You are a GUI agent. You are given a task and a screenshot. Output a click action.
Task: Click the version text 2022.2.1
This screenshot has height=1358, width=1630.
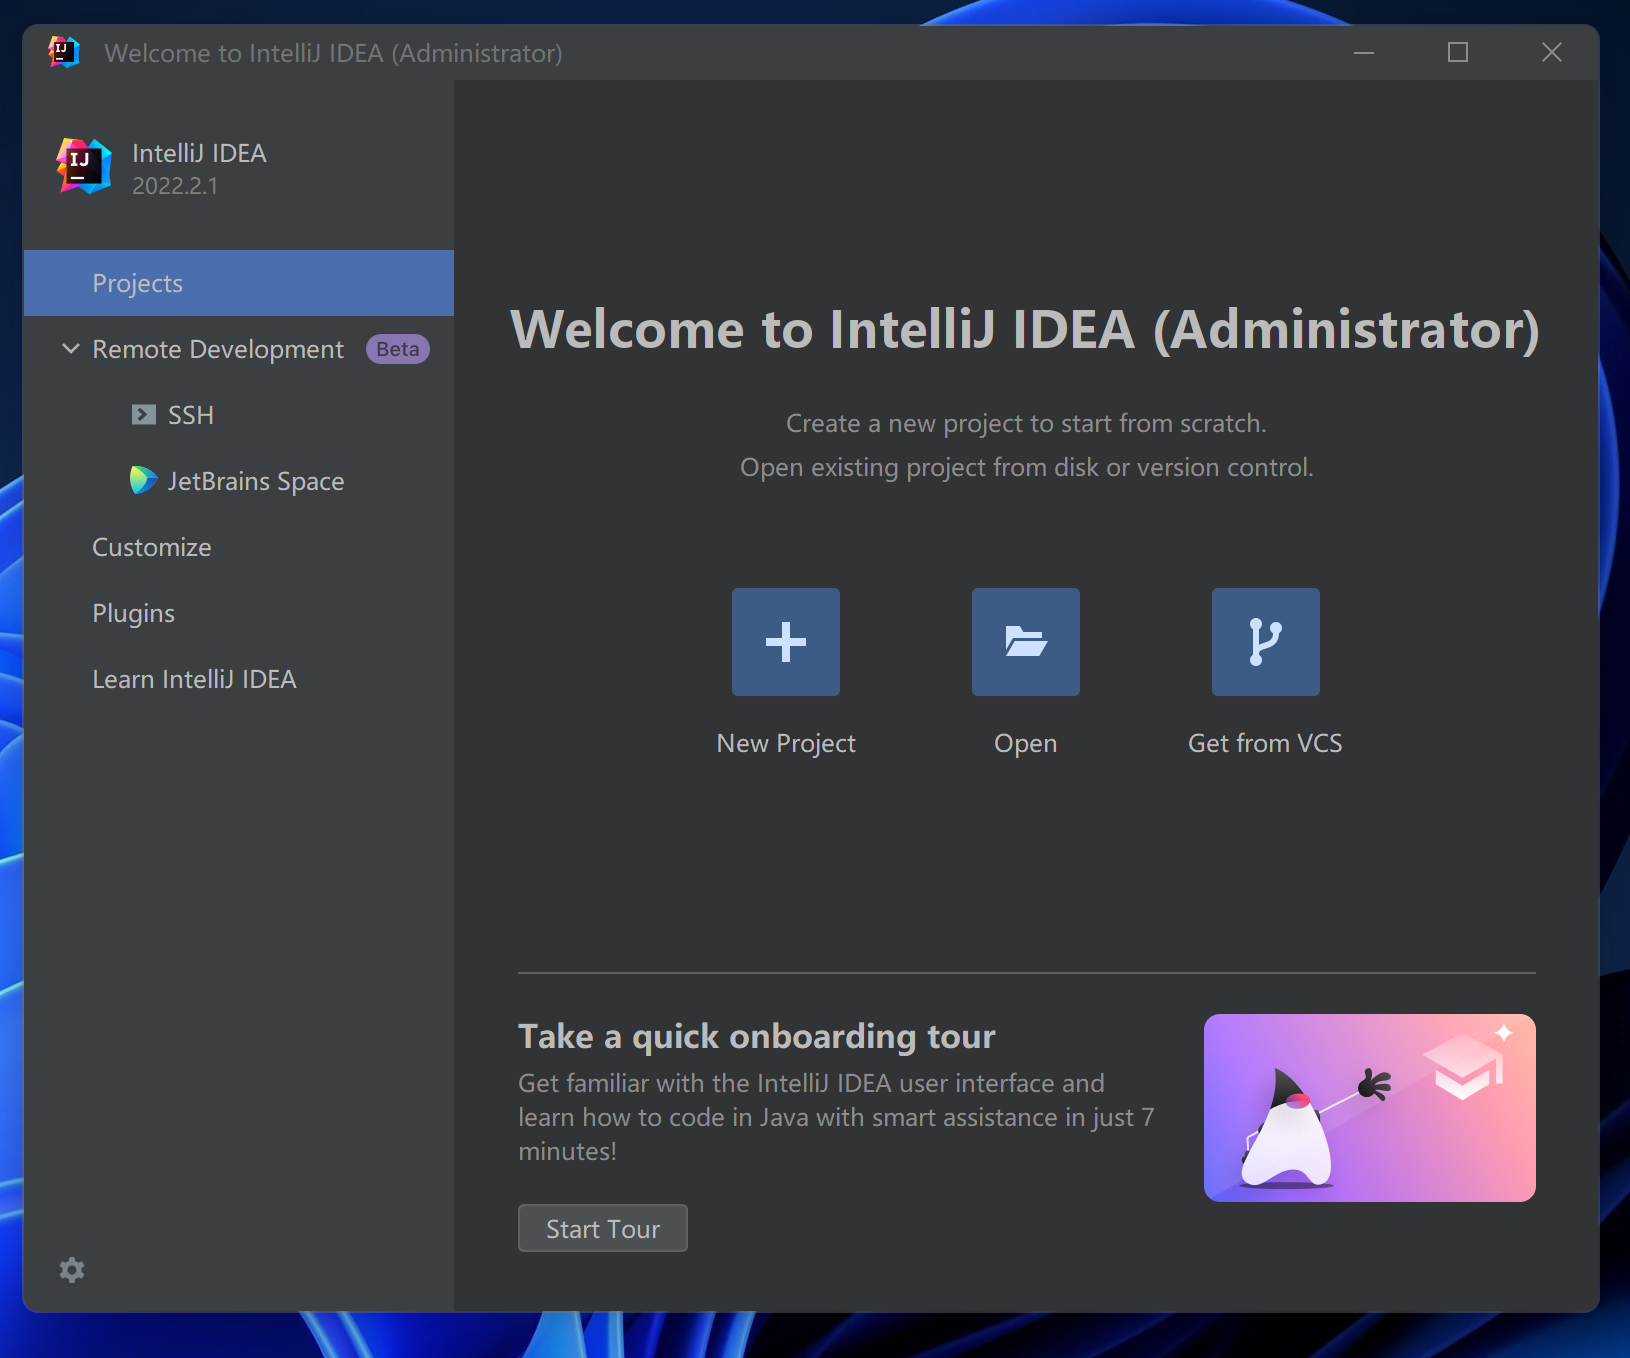(x=175, y=186)
